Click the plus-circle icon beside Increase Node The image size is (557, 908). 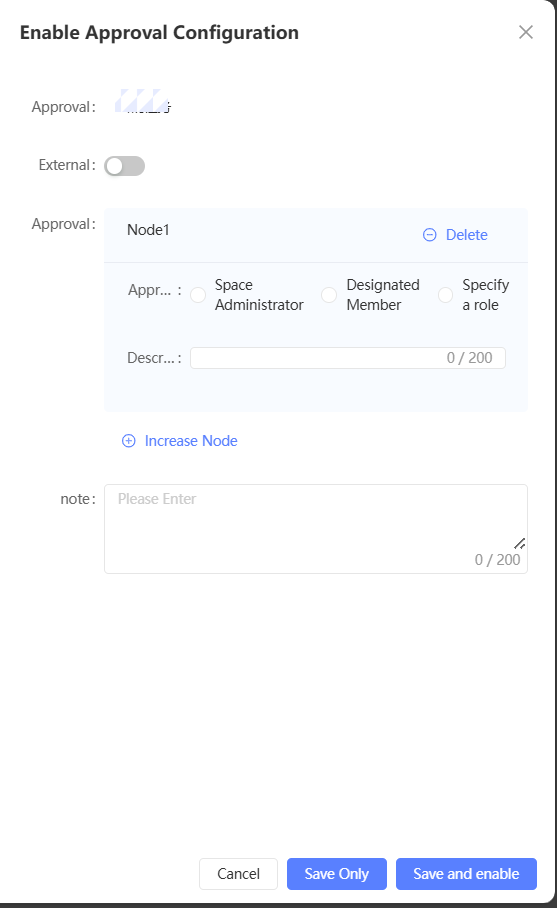click(129, 441)
